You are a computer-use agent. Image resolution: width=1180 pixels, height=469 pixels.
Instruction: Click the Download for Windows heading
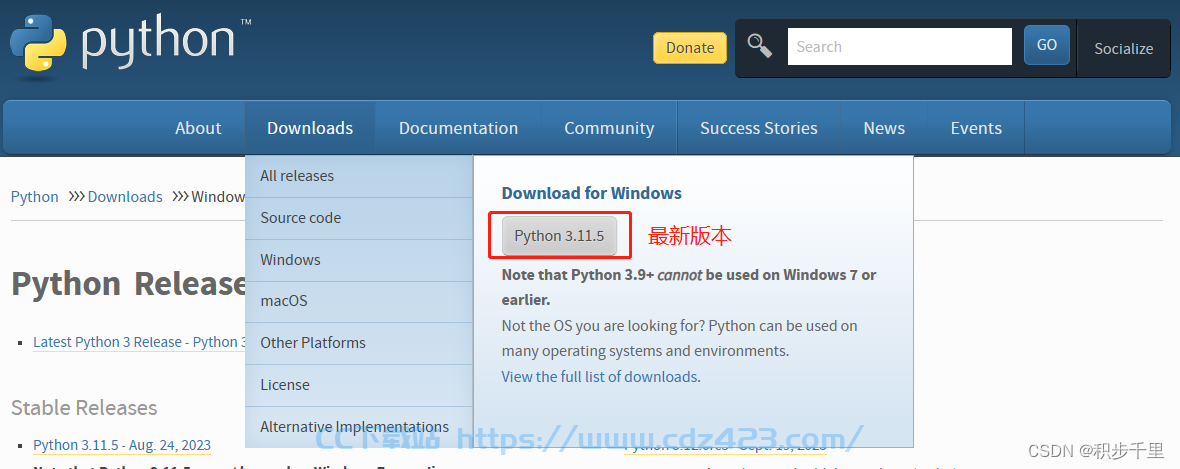(592, 193)
